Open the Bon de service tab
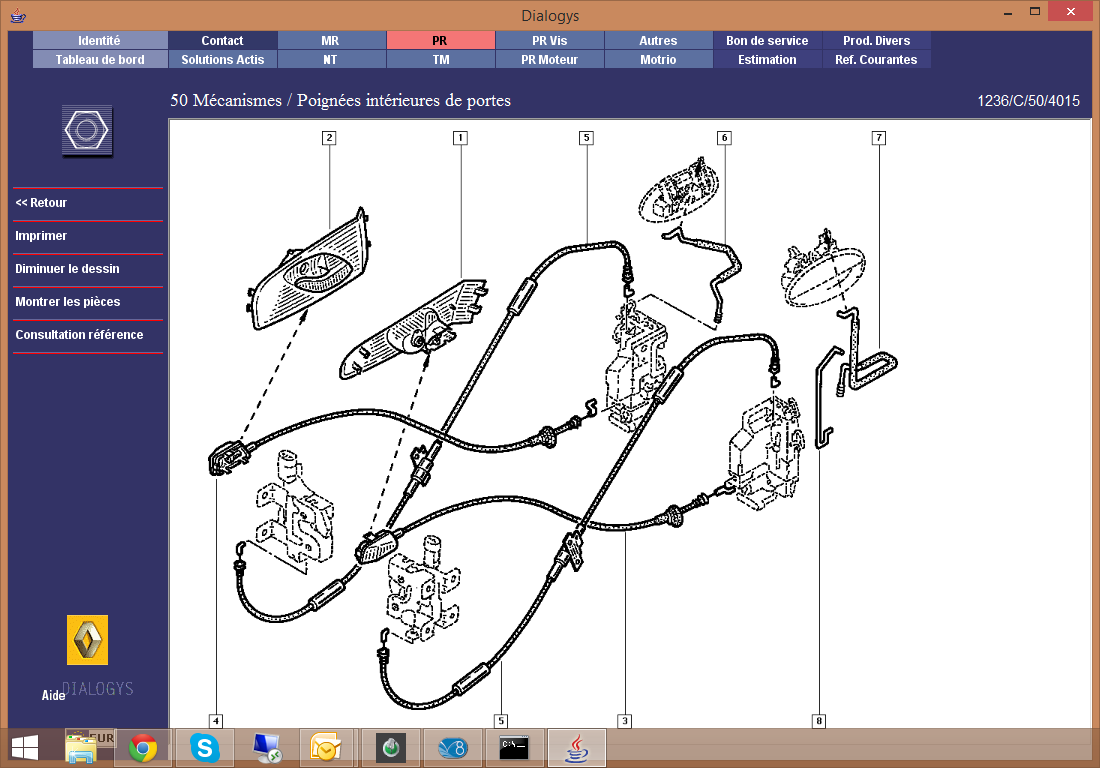 767,41
